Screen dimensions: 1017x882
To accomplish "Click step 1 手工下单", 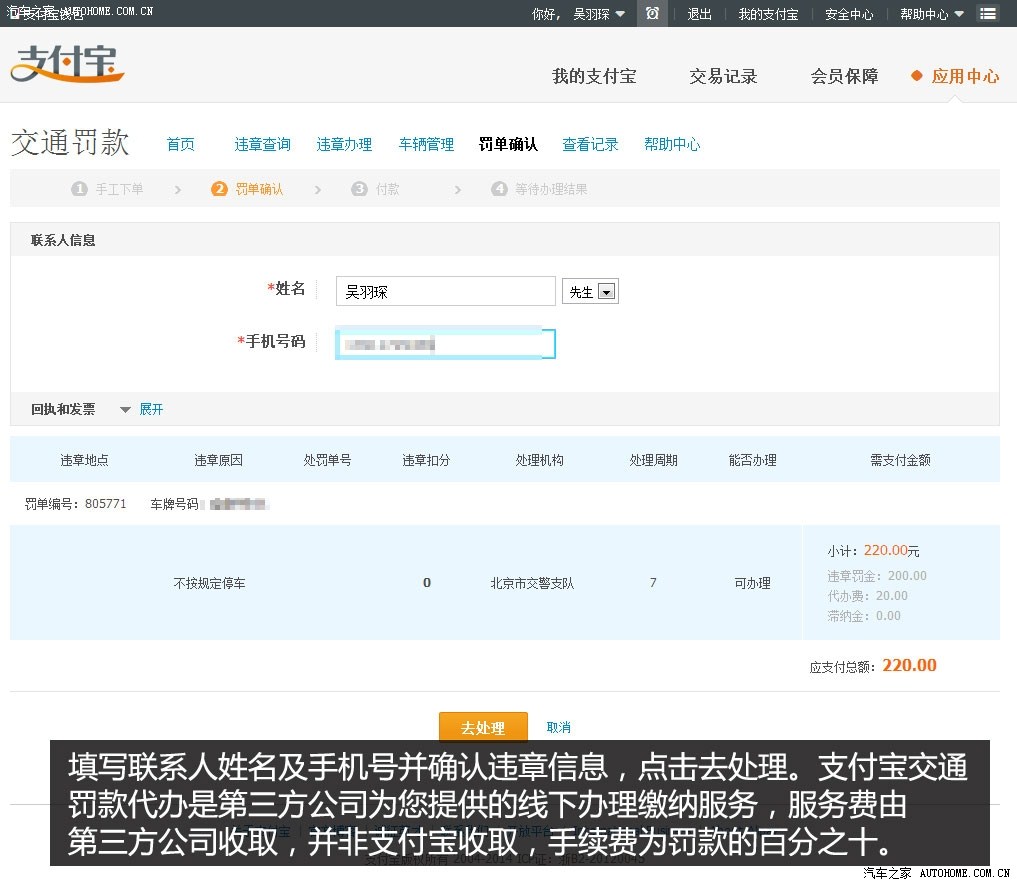I will tap(108, 189).
